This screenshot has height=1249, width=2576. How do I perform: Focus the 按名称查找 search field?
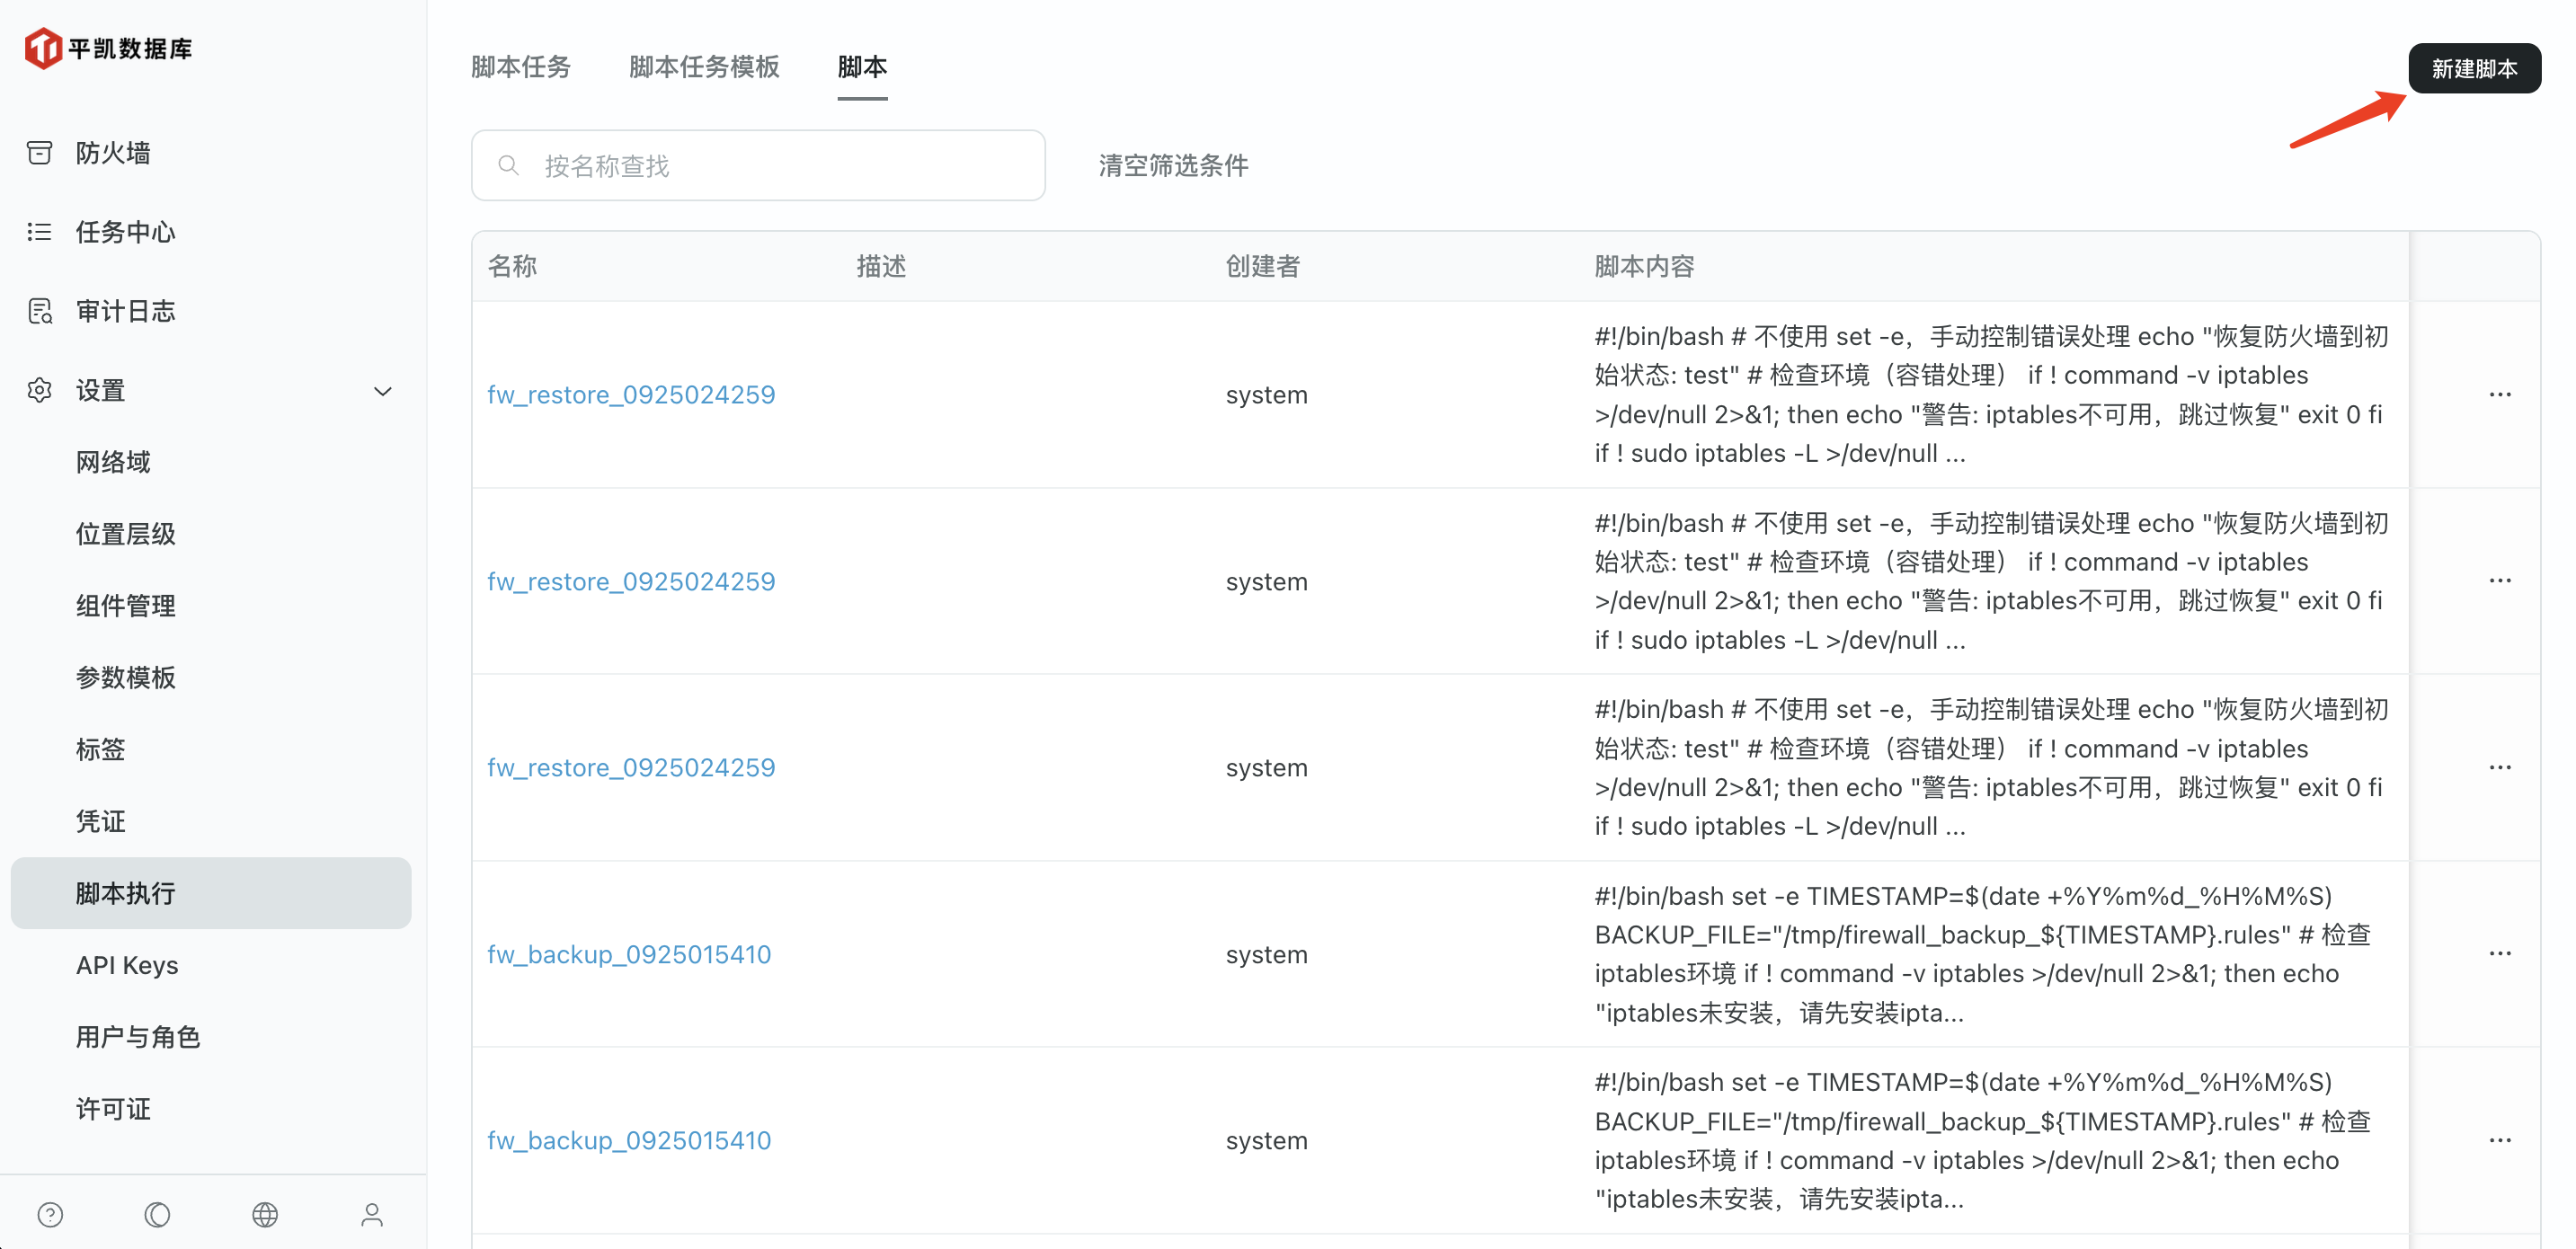pyautogui.click(x=780, y=165)
